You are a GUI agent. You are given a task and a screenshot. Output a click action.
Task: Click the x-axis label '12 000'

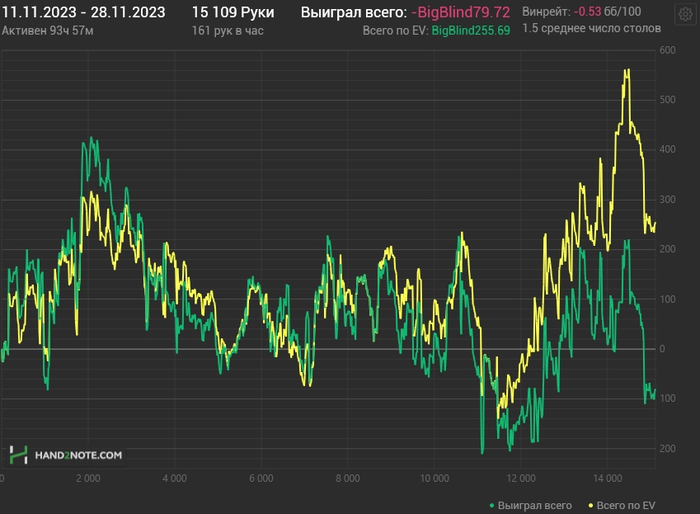click(521, 478)
